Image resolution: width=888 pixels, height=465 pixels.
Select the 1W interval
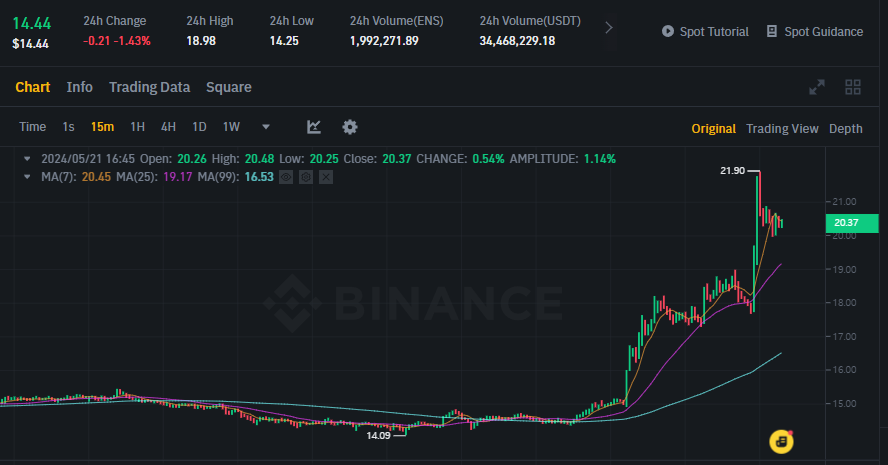231,127
